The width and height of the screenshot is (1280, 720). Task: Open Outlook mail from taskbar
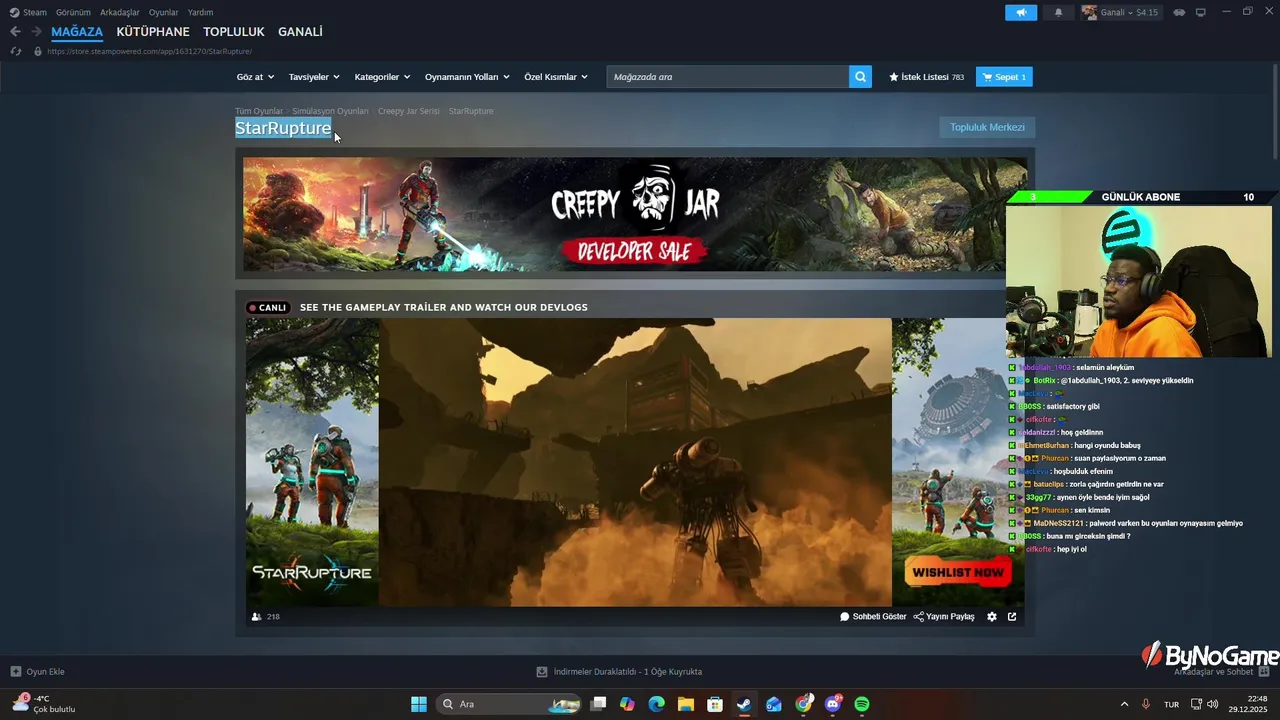click(774, 704)
